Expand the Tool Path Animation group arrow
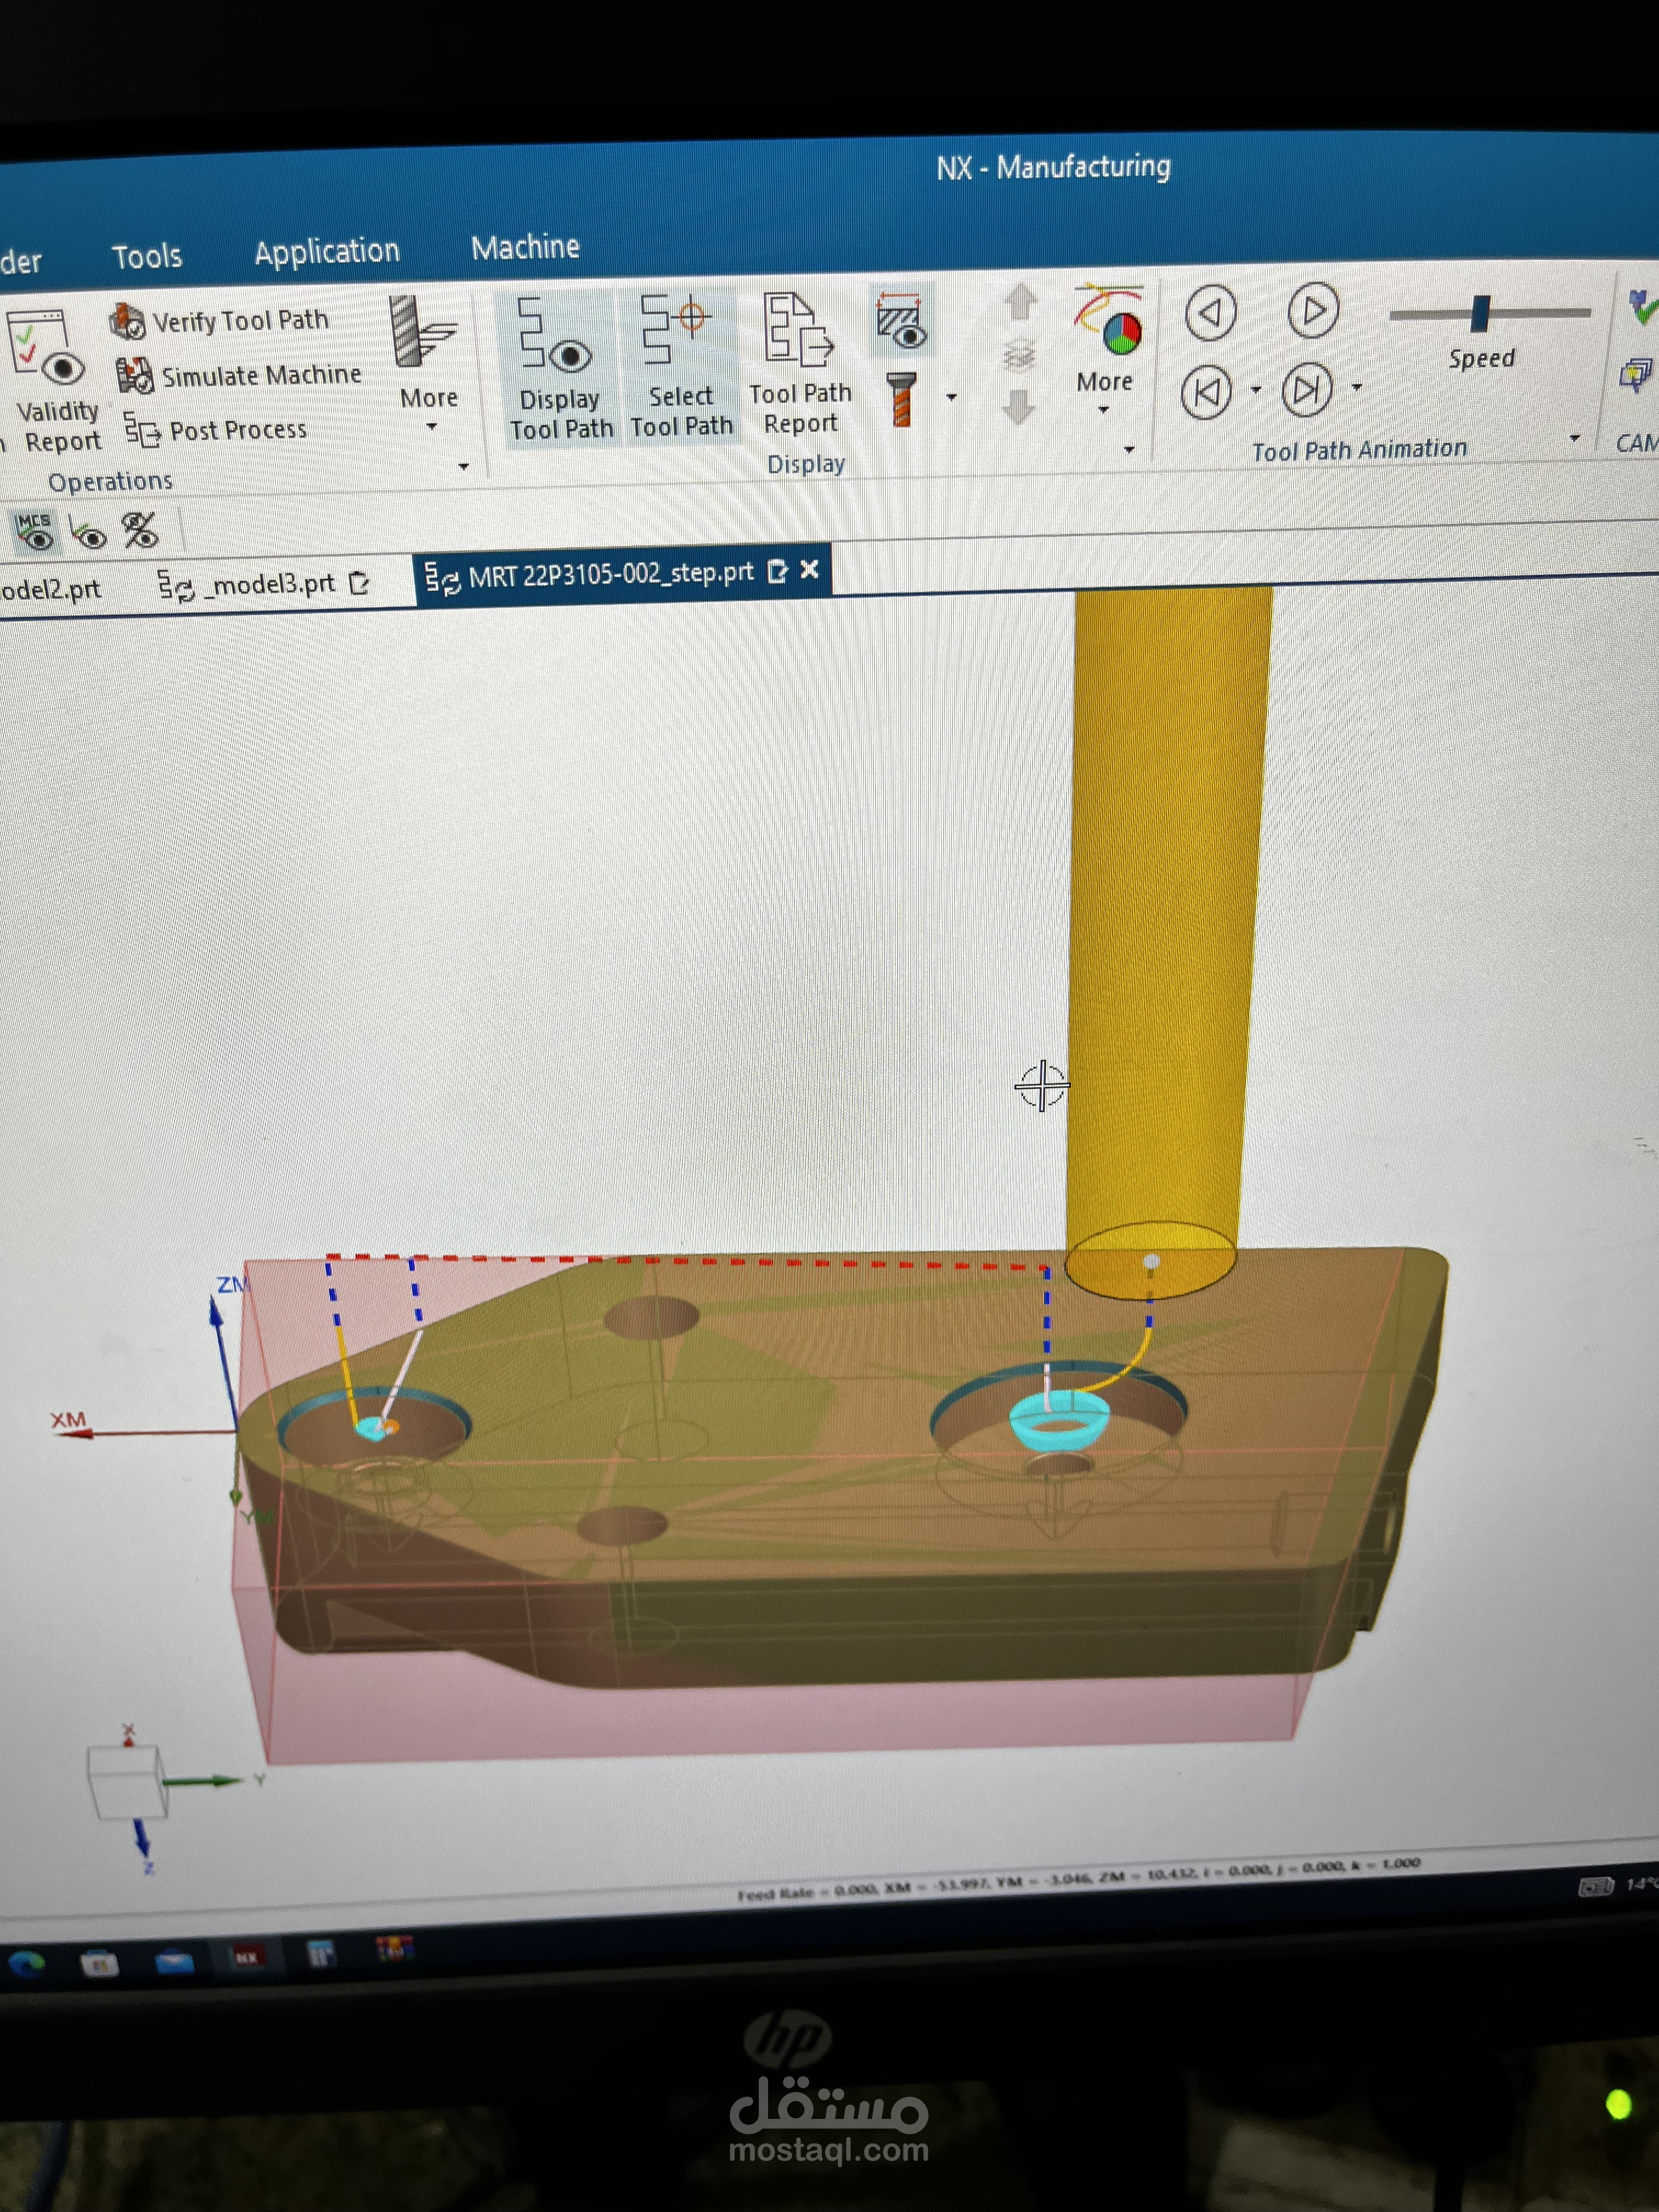 coord(1575,439)
